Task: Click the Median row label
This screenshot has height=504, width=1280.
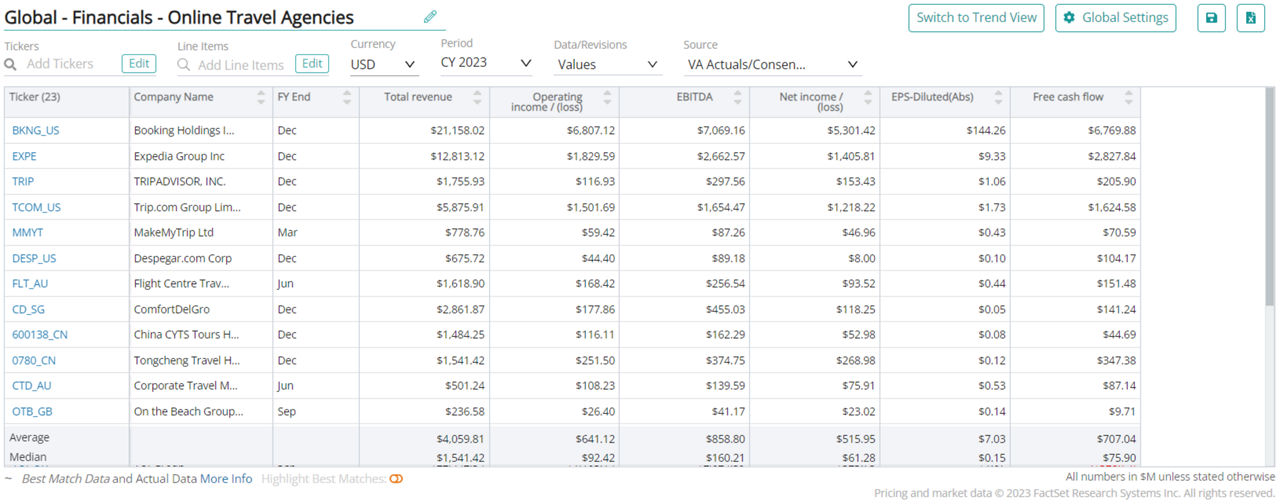Action: [28, 458]
